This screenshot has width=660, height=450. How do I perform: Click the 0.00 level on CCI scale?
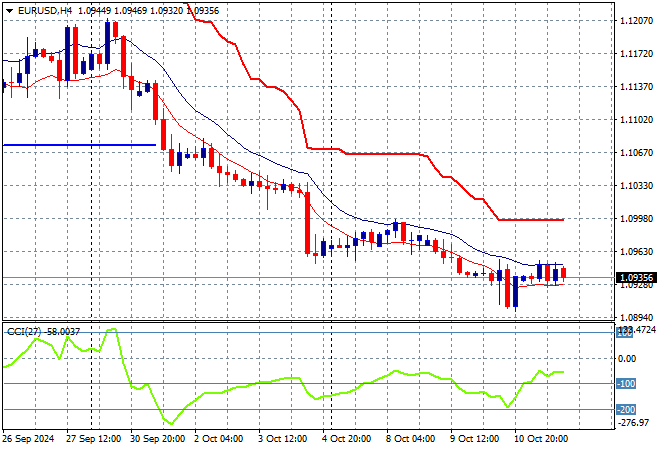[x=629, y=358]
